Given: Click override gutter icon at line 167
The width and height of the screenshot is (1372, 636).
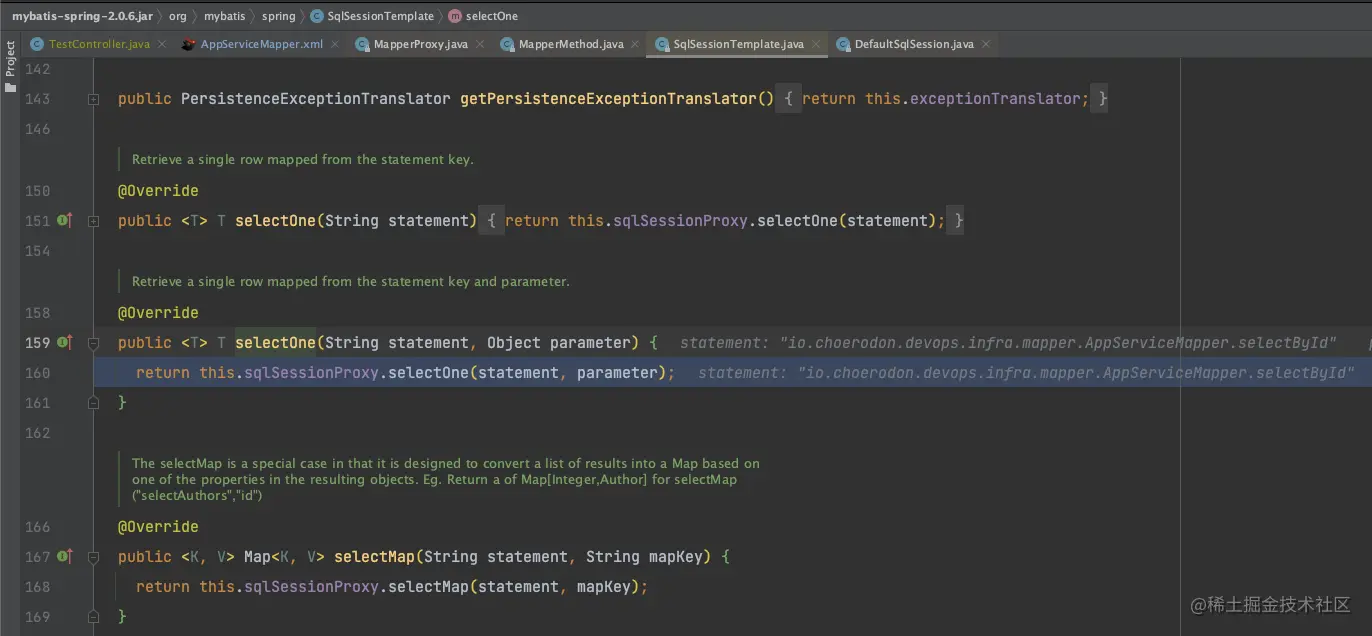Looking at the screenshot, I should pos(64,556).
